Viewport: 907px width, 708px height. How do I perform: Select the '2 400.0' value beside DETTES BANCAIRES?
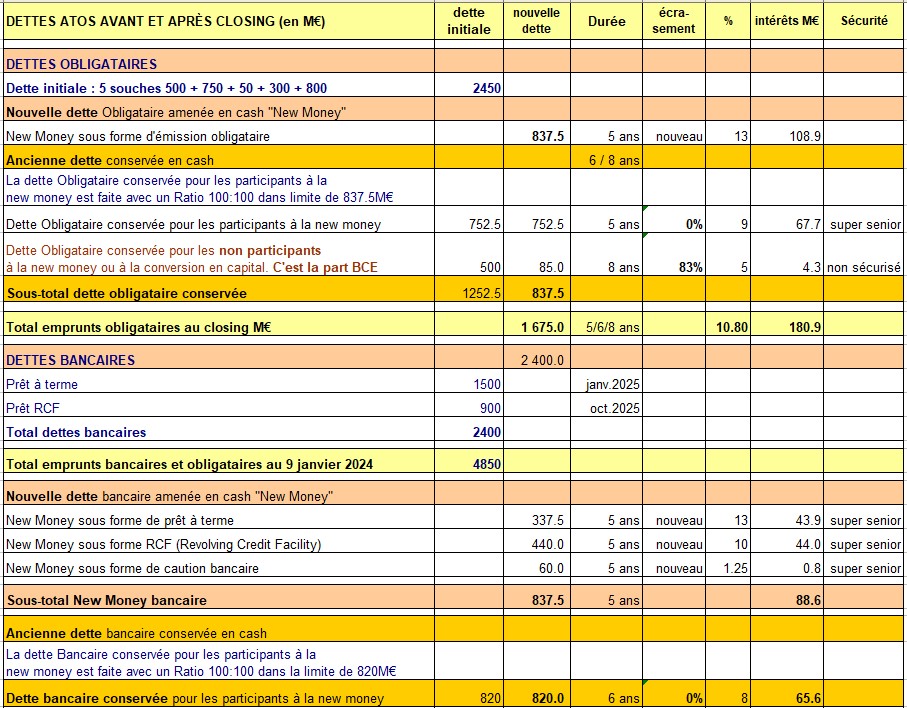click(542, 360)
